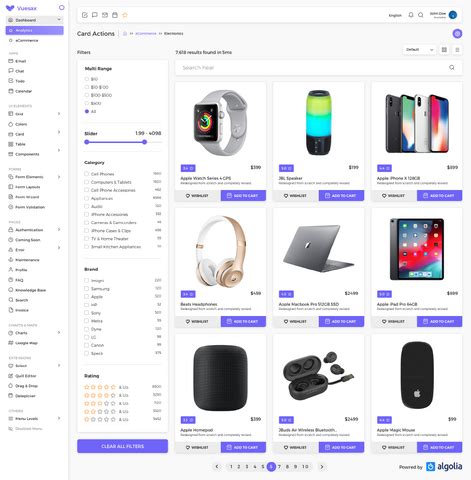The width and height of the screenshot is (471, 480).
Task: Open the Default sort dropdown
Action: click(419, 50)
